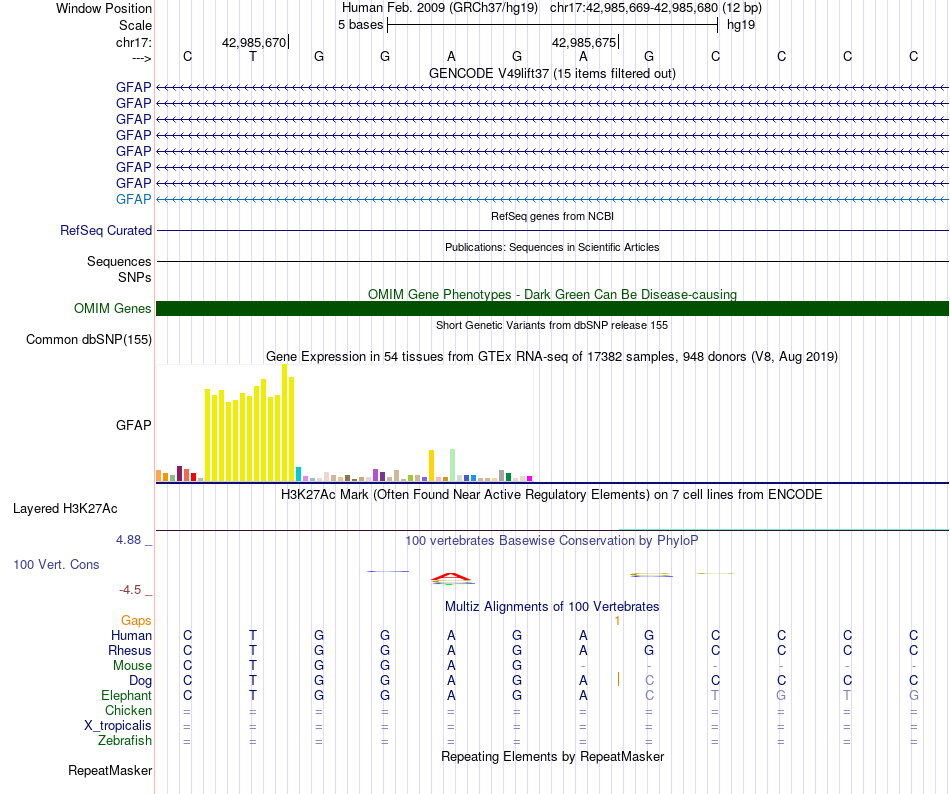This screenshot has height=794, width=950.
Task: Click the Scale label
Action: point(135,25)
